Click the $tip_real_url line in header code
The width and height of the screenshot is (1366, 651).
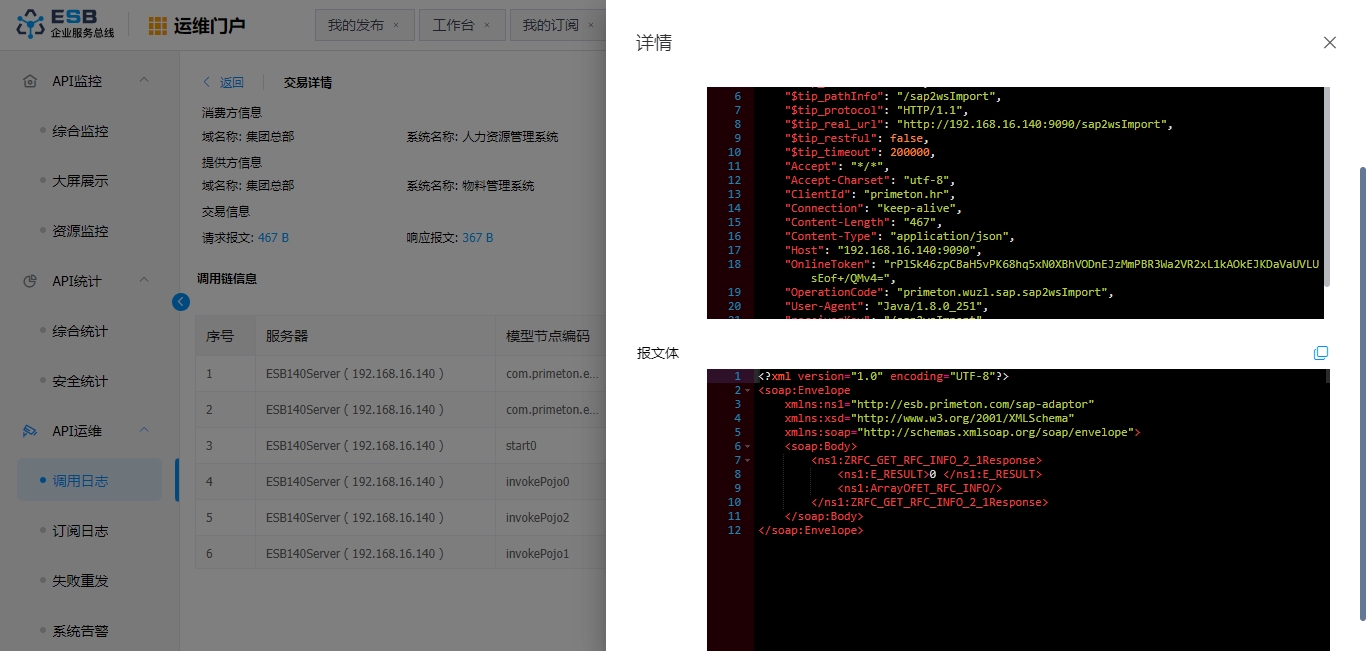tap(978, 124)
